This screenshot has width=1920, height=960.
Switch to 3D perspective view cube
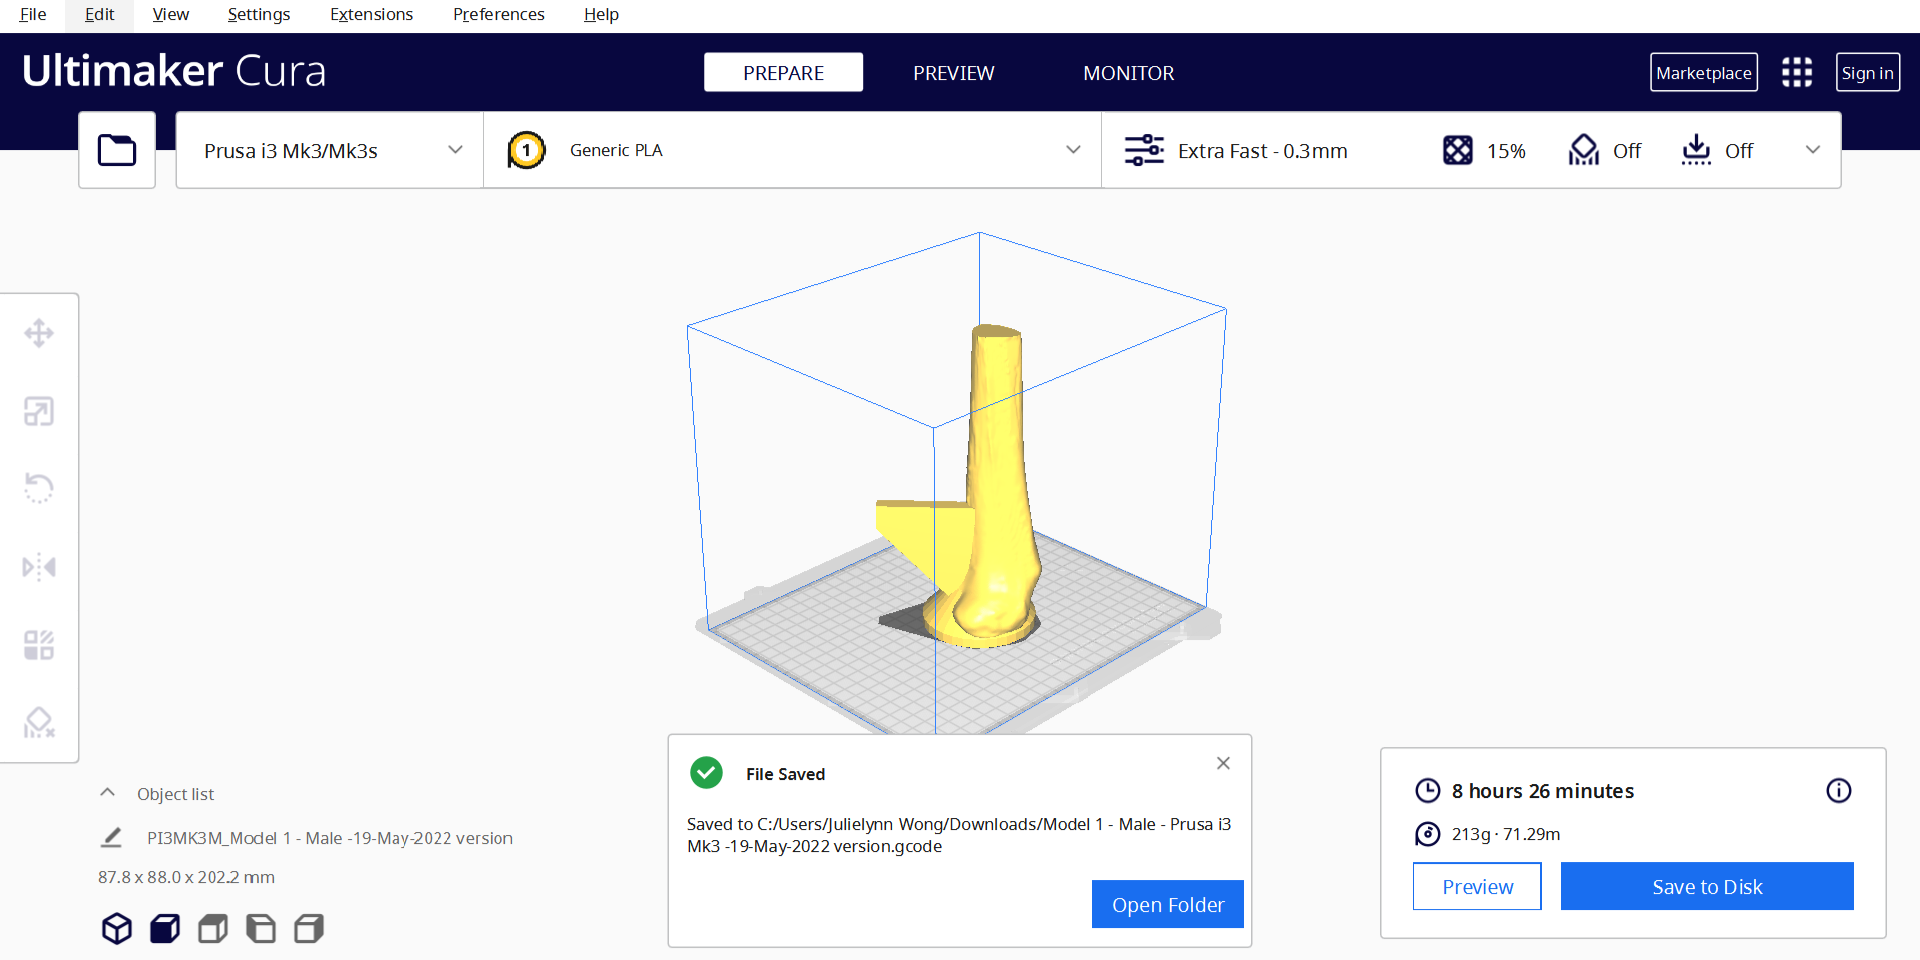pos(117,929)
